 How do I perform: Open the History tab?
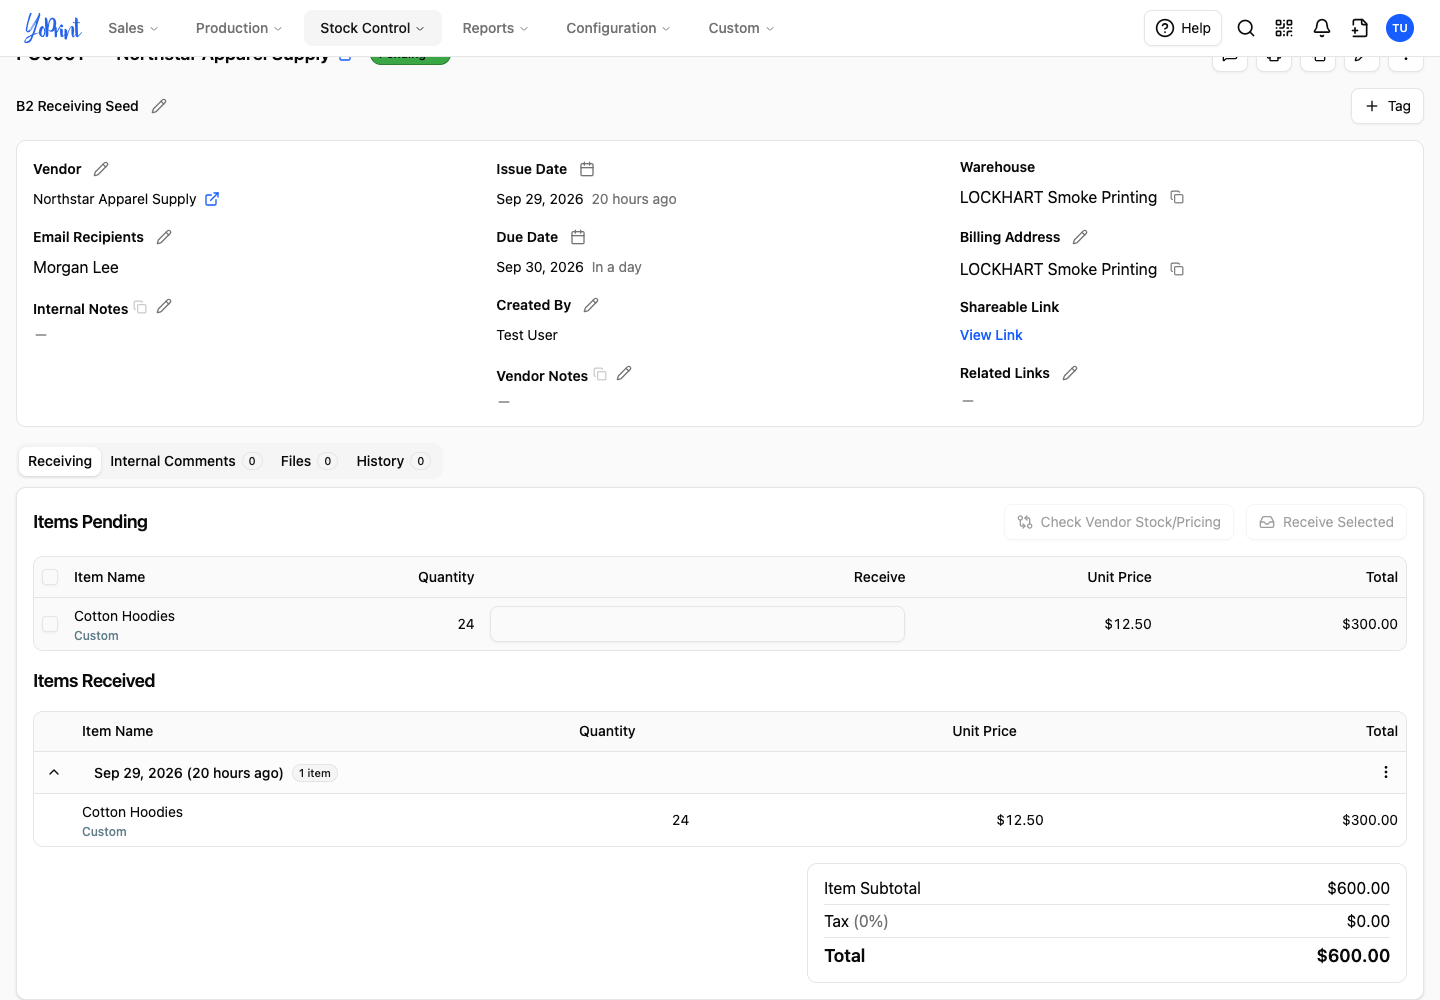pyautogui.click(x=392, y=461)
